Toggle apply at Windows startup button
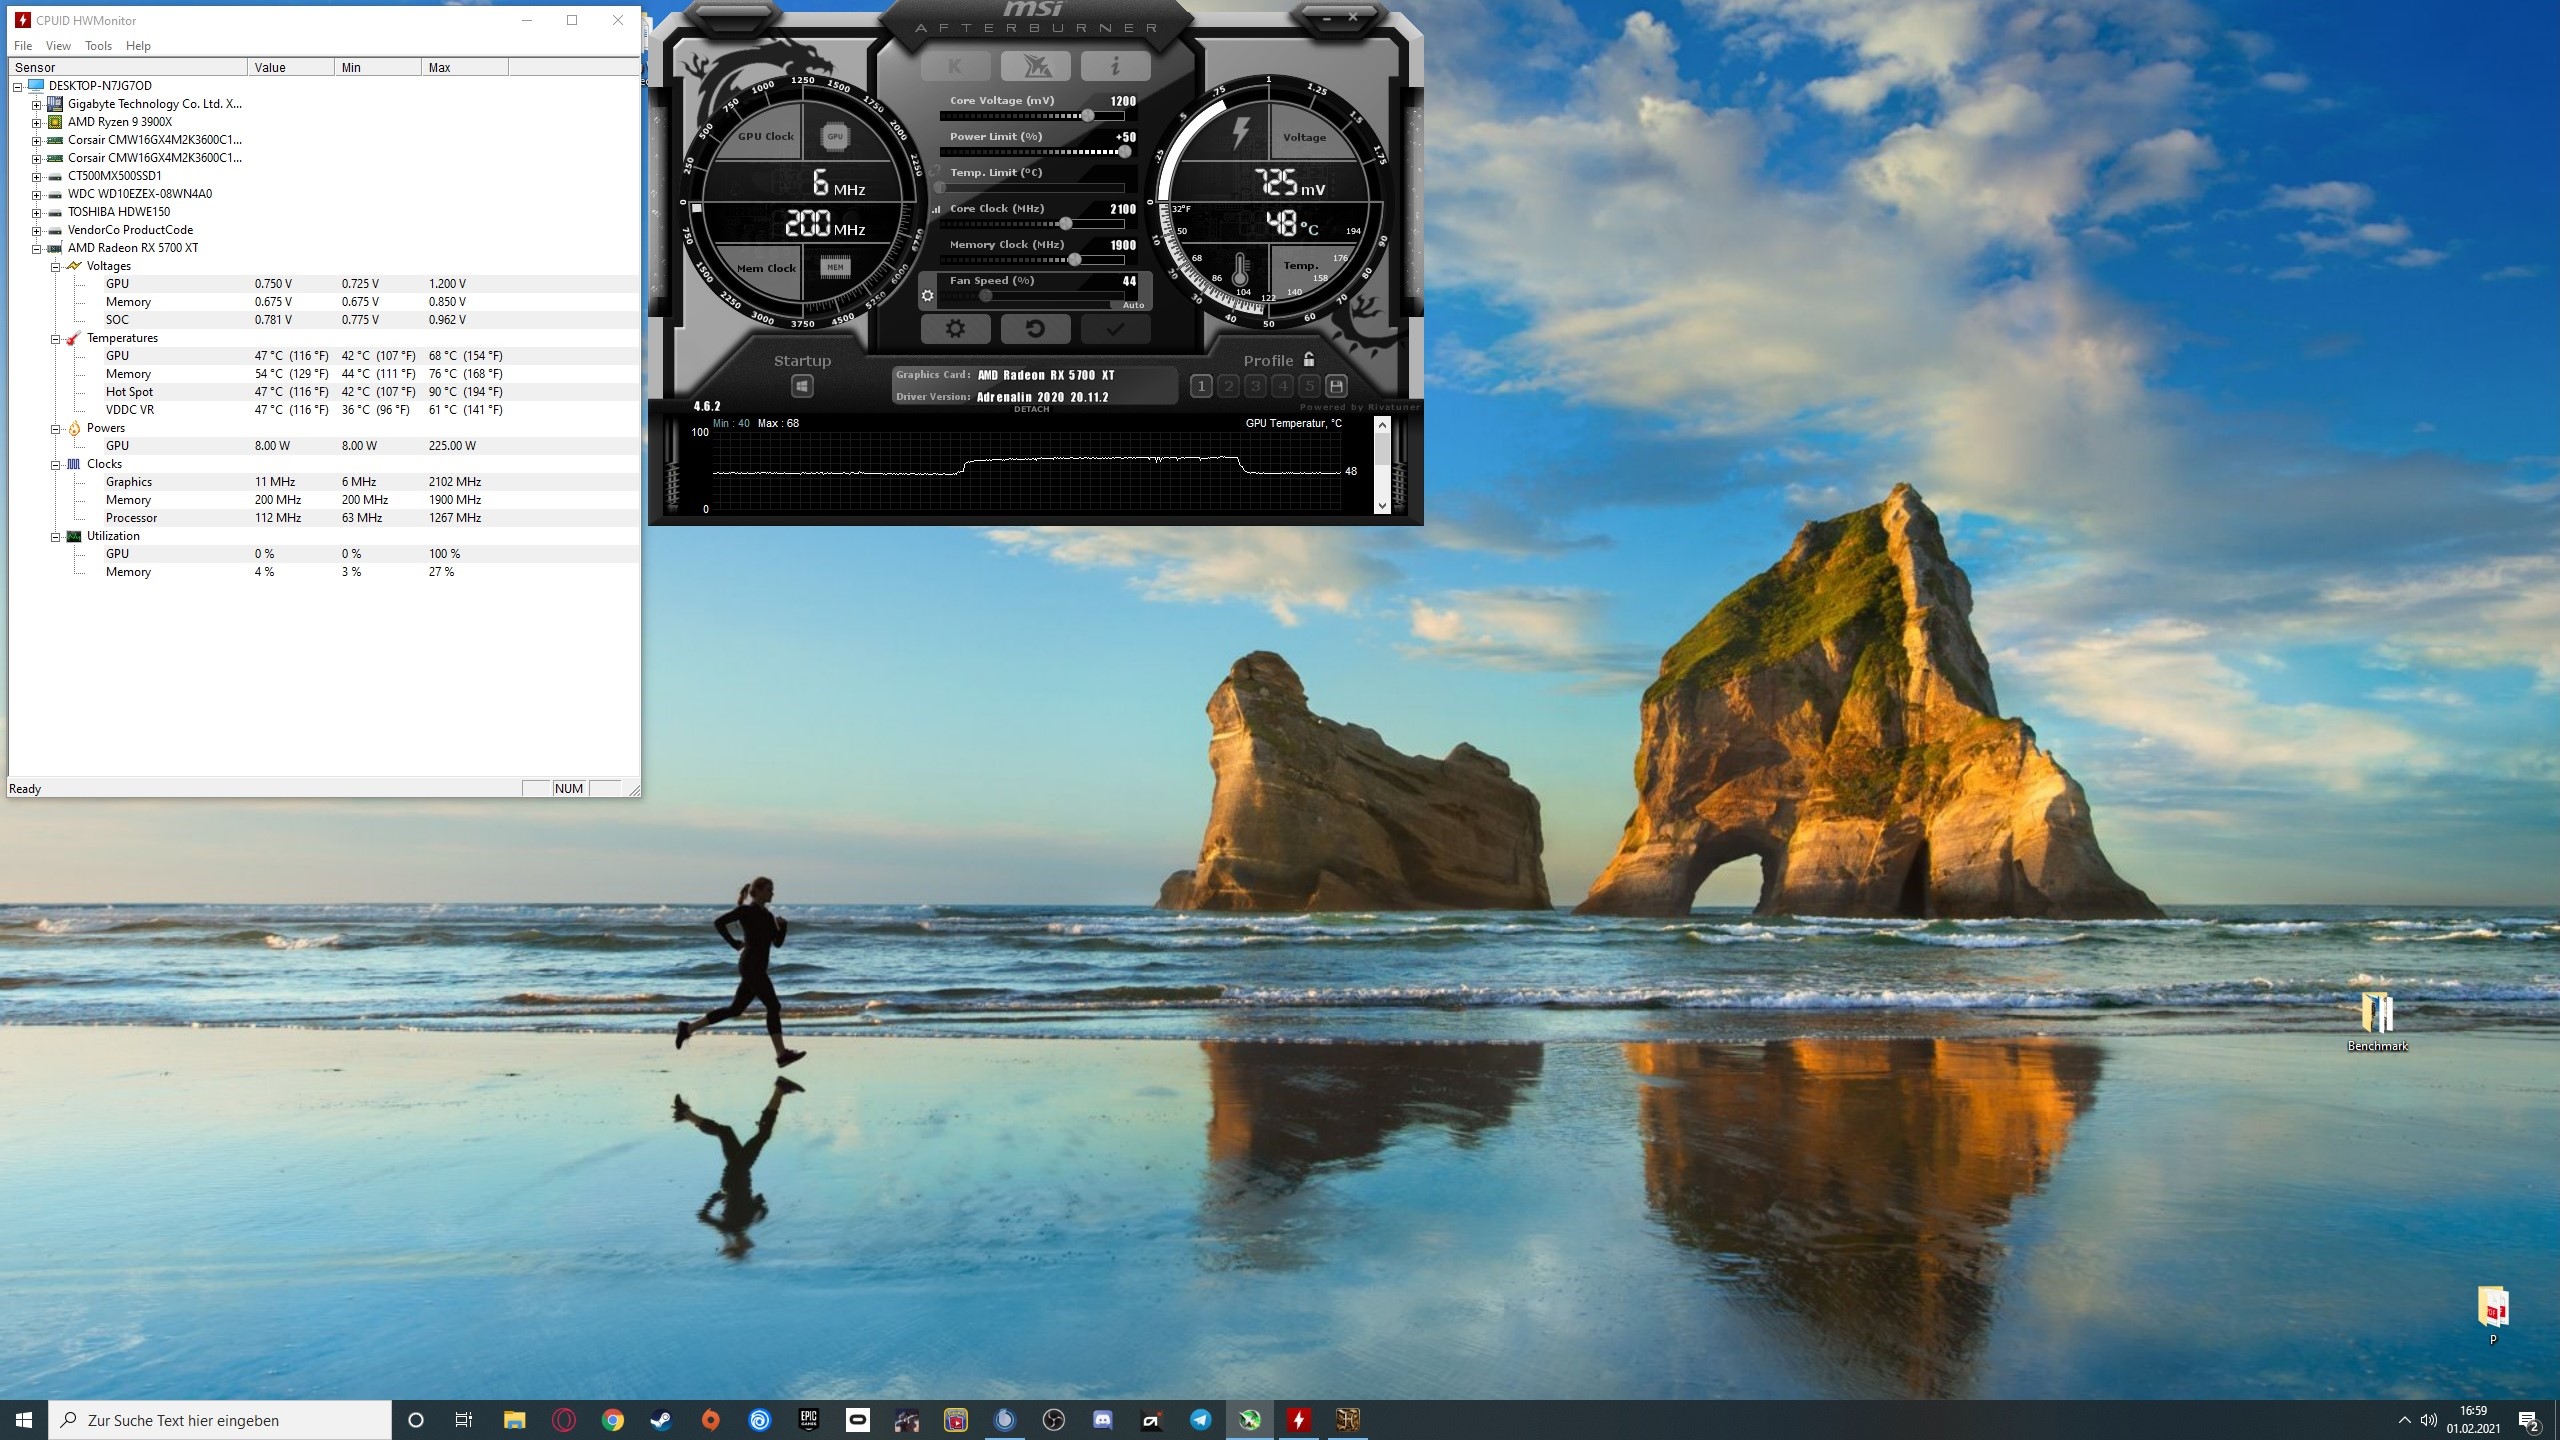Screen dimensions: 2560x1440 pos(802,386)
